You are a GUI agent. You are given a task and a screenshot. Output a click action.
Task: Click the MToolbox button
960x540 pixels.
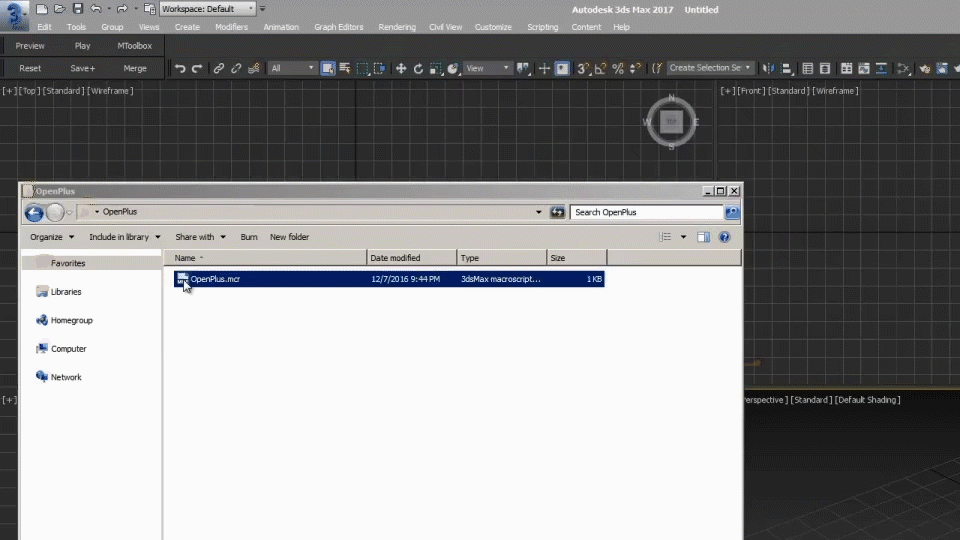[135, 46]
